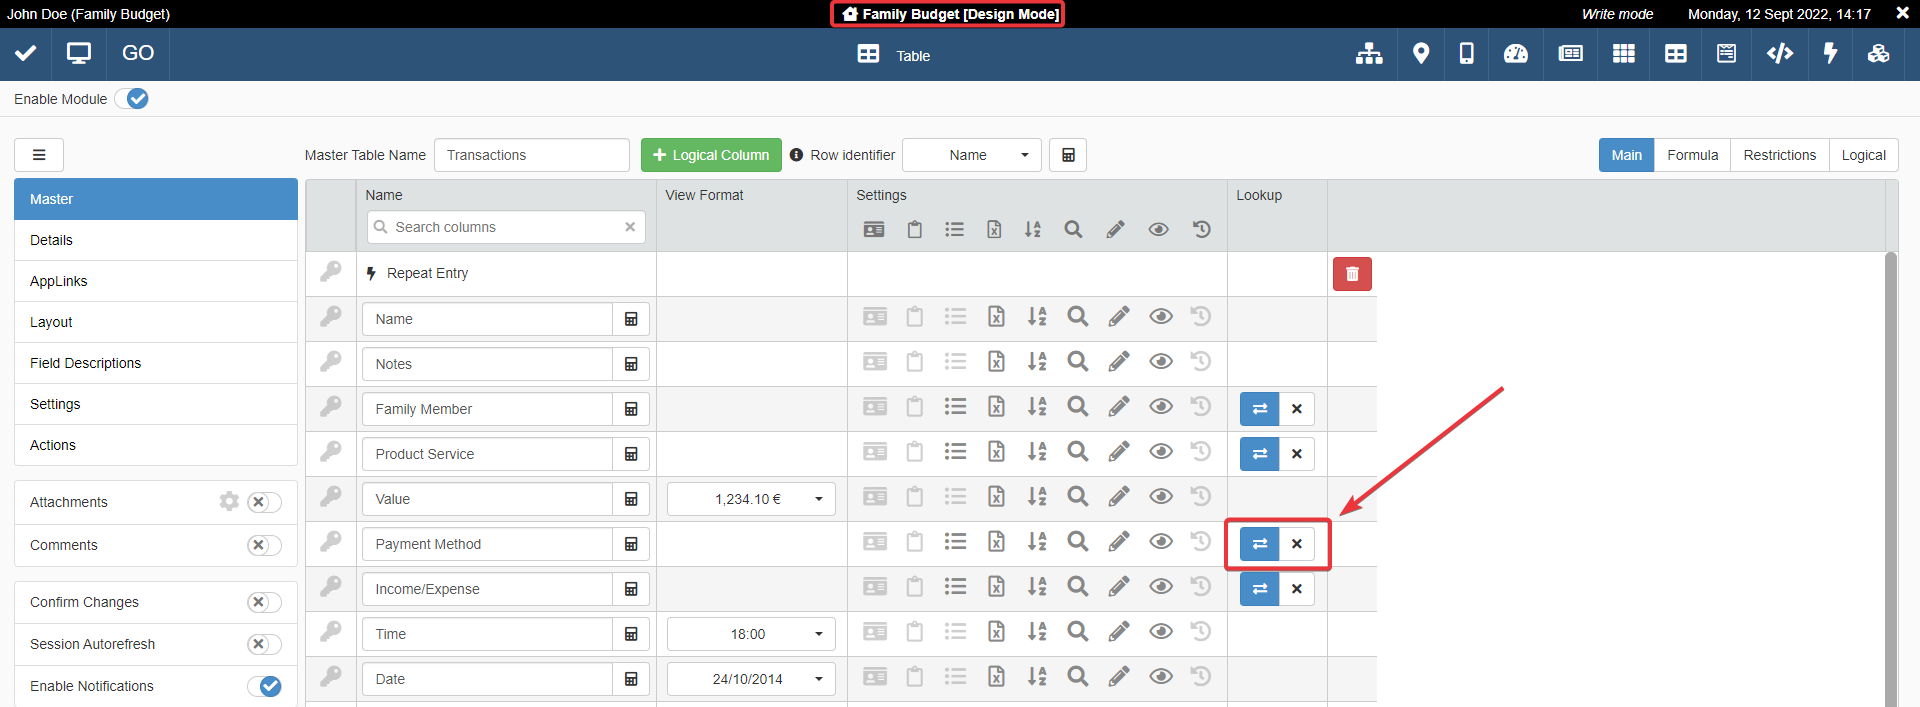Disable the Enable Notifications toggle
The image size is (1920, 707).
click(x=264, y=686)
